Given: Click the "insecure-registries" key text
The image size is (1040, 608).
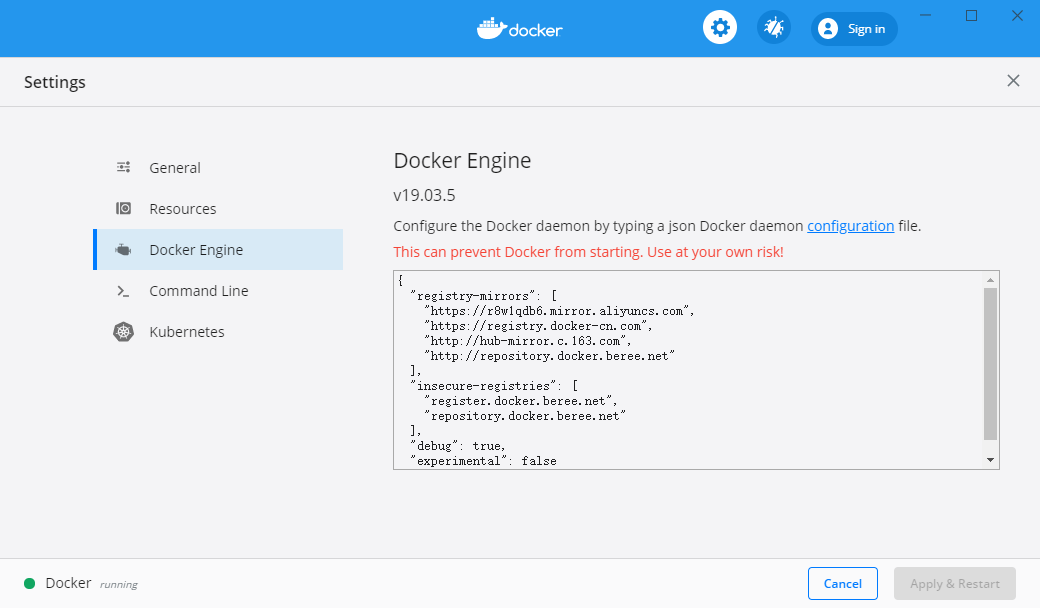Looking at the screenshot, I should pos(484,386).
